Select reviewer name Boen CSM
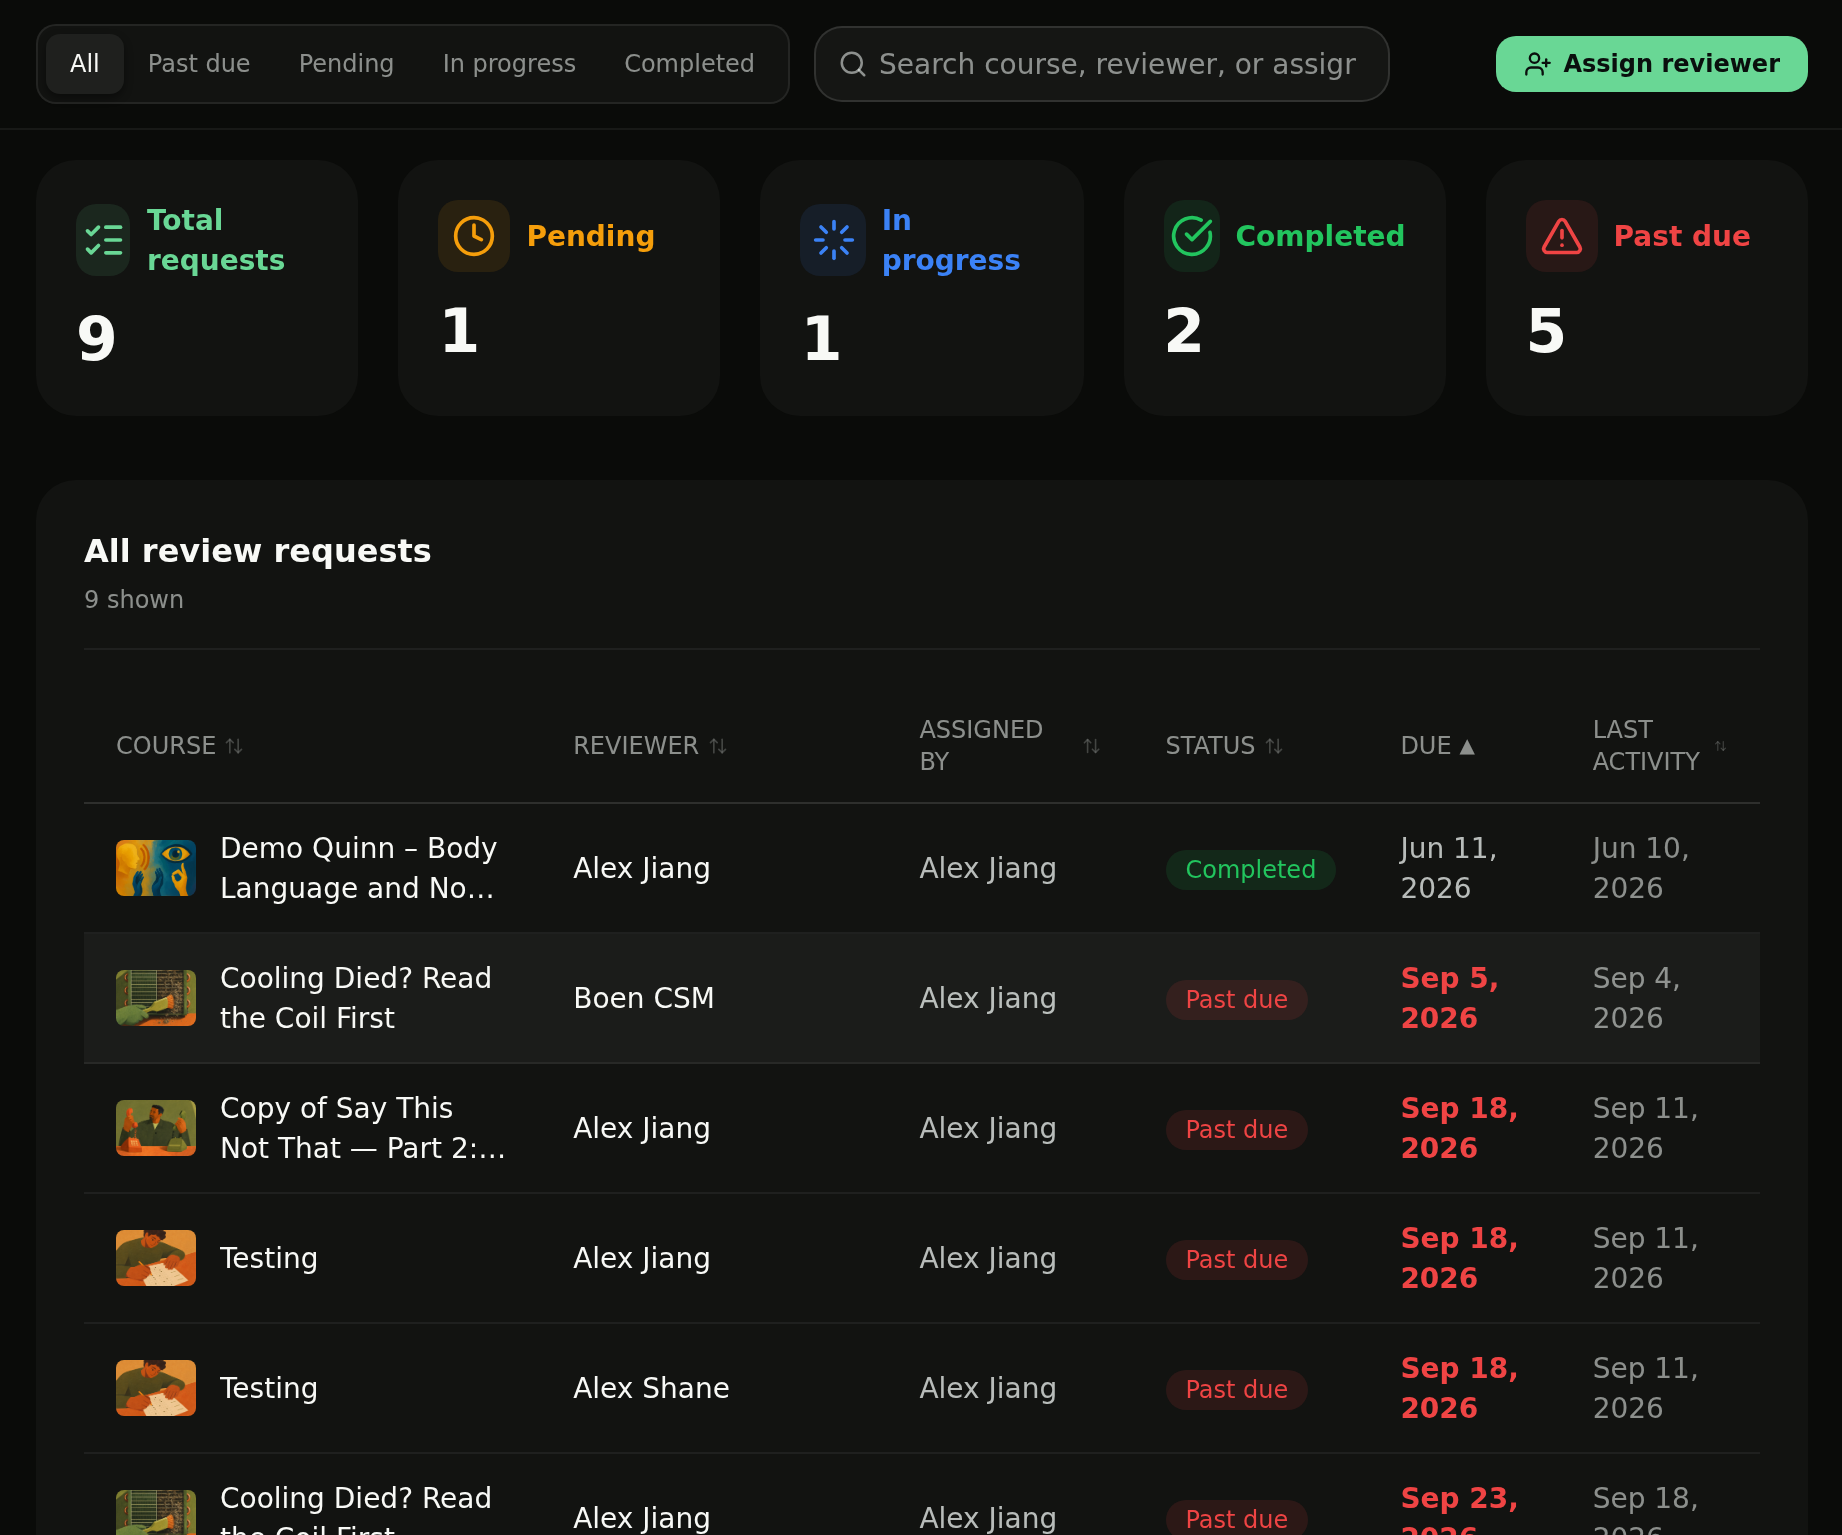This screenshot has width=1842, height=1535. pos(644,998)
